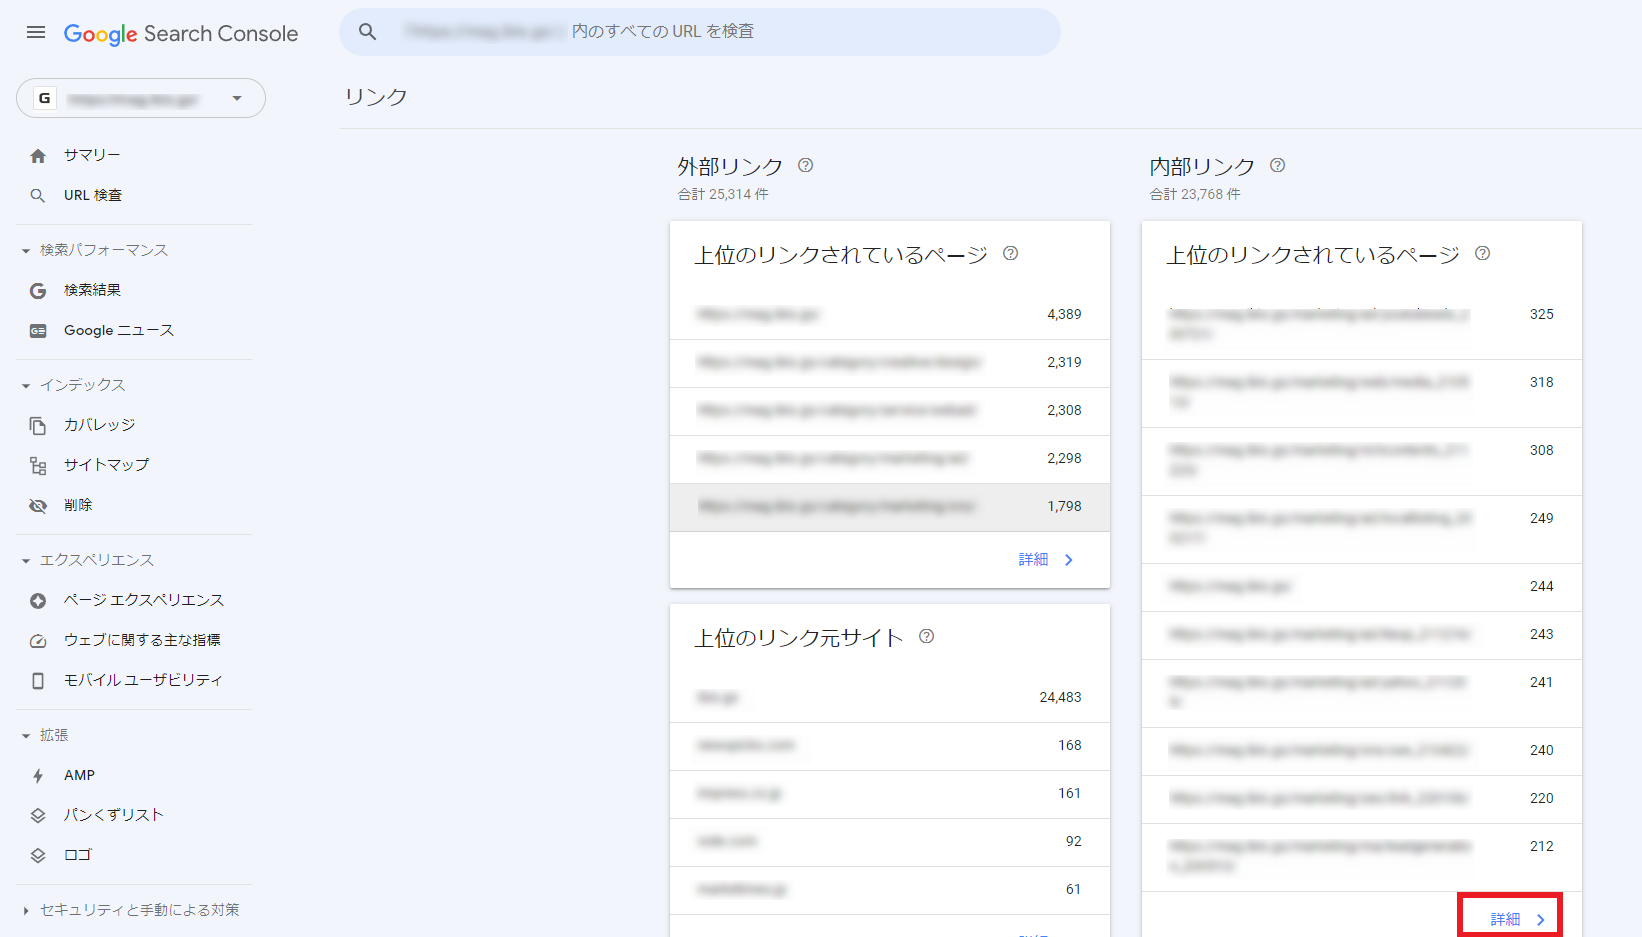The image size is (1642, 937).
Task: Click the AMP lightning bolt icon
Action: (x=38, y=776)
